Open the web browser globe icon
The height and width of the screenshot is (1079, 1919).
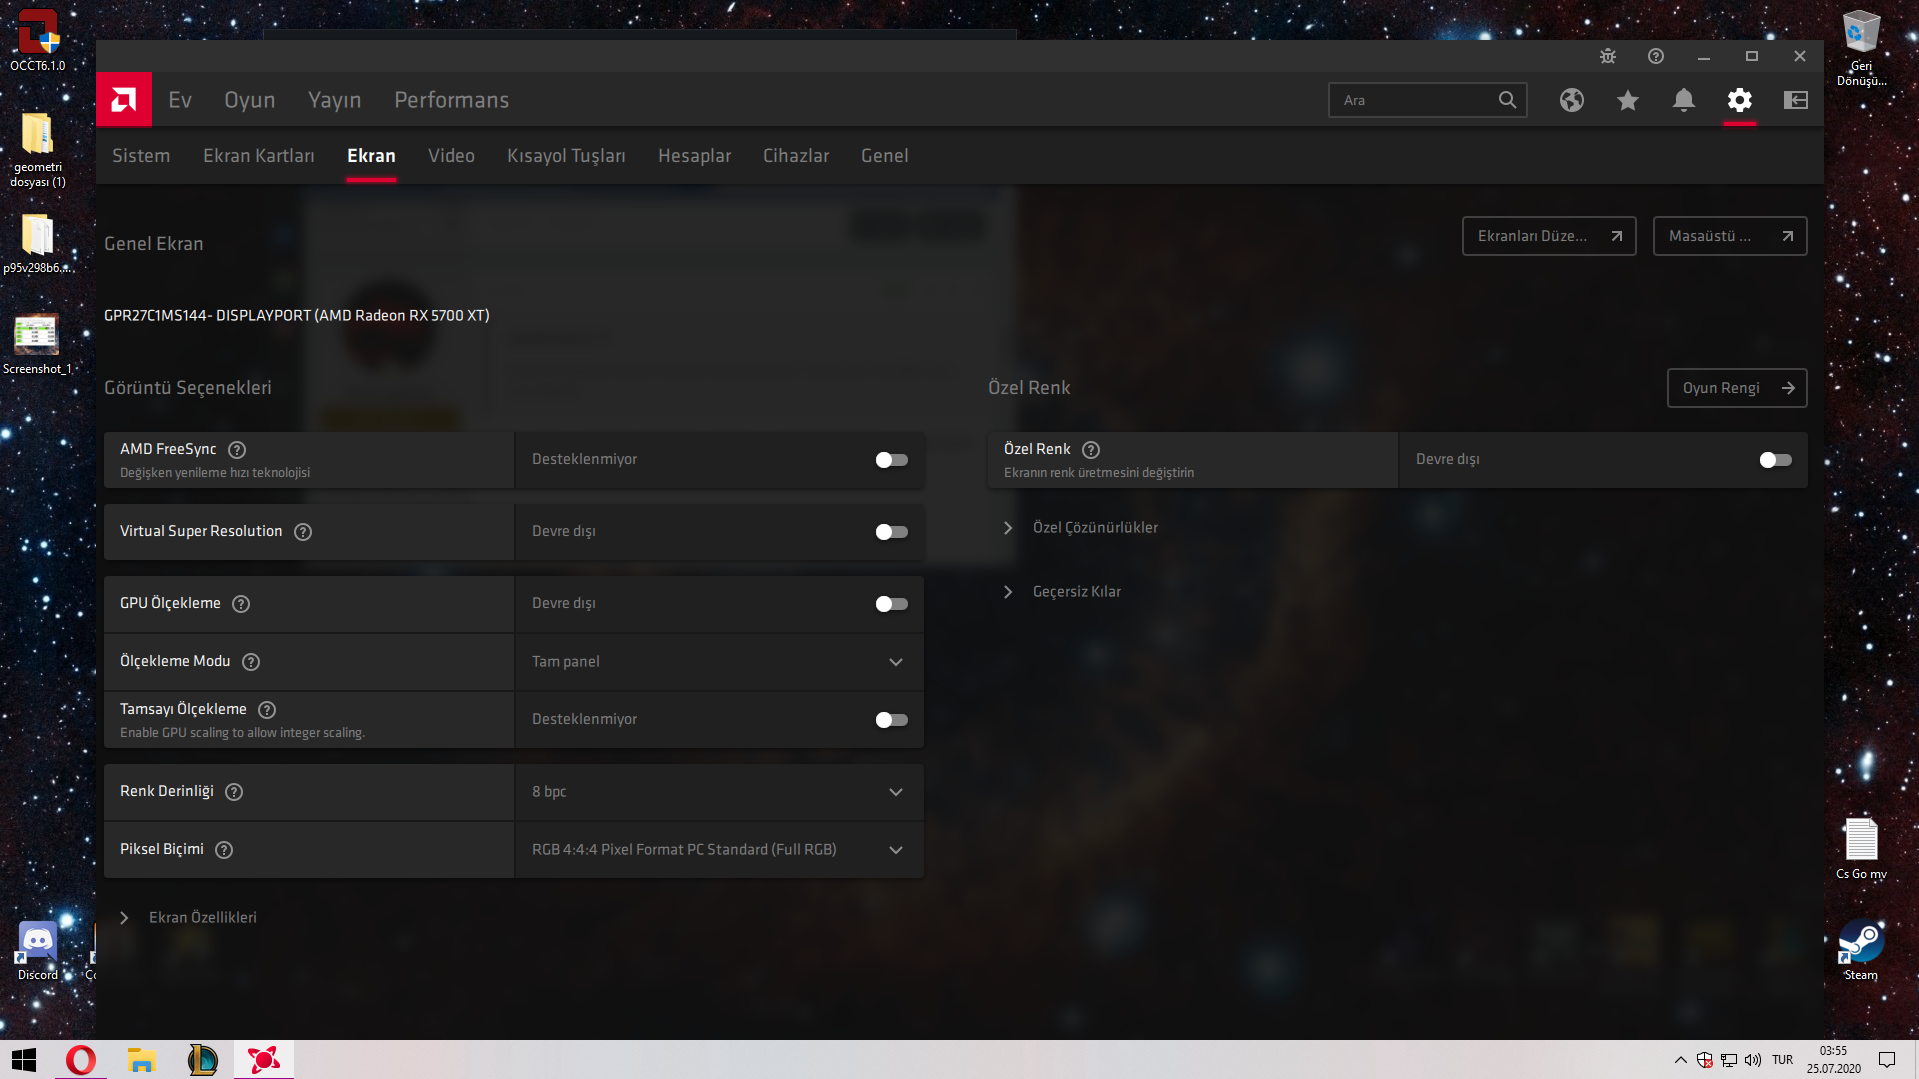pos(1572,100)
